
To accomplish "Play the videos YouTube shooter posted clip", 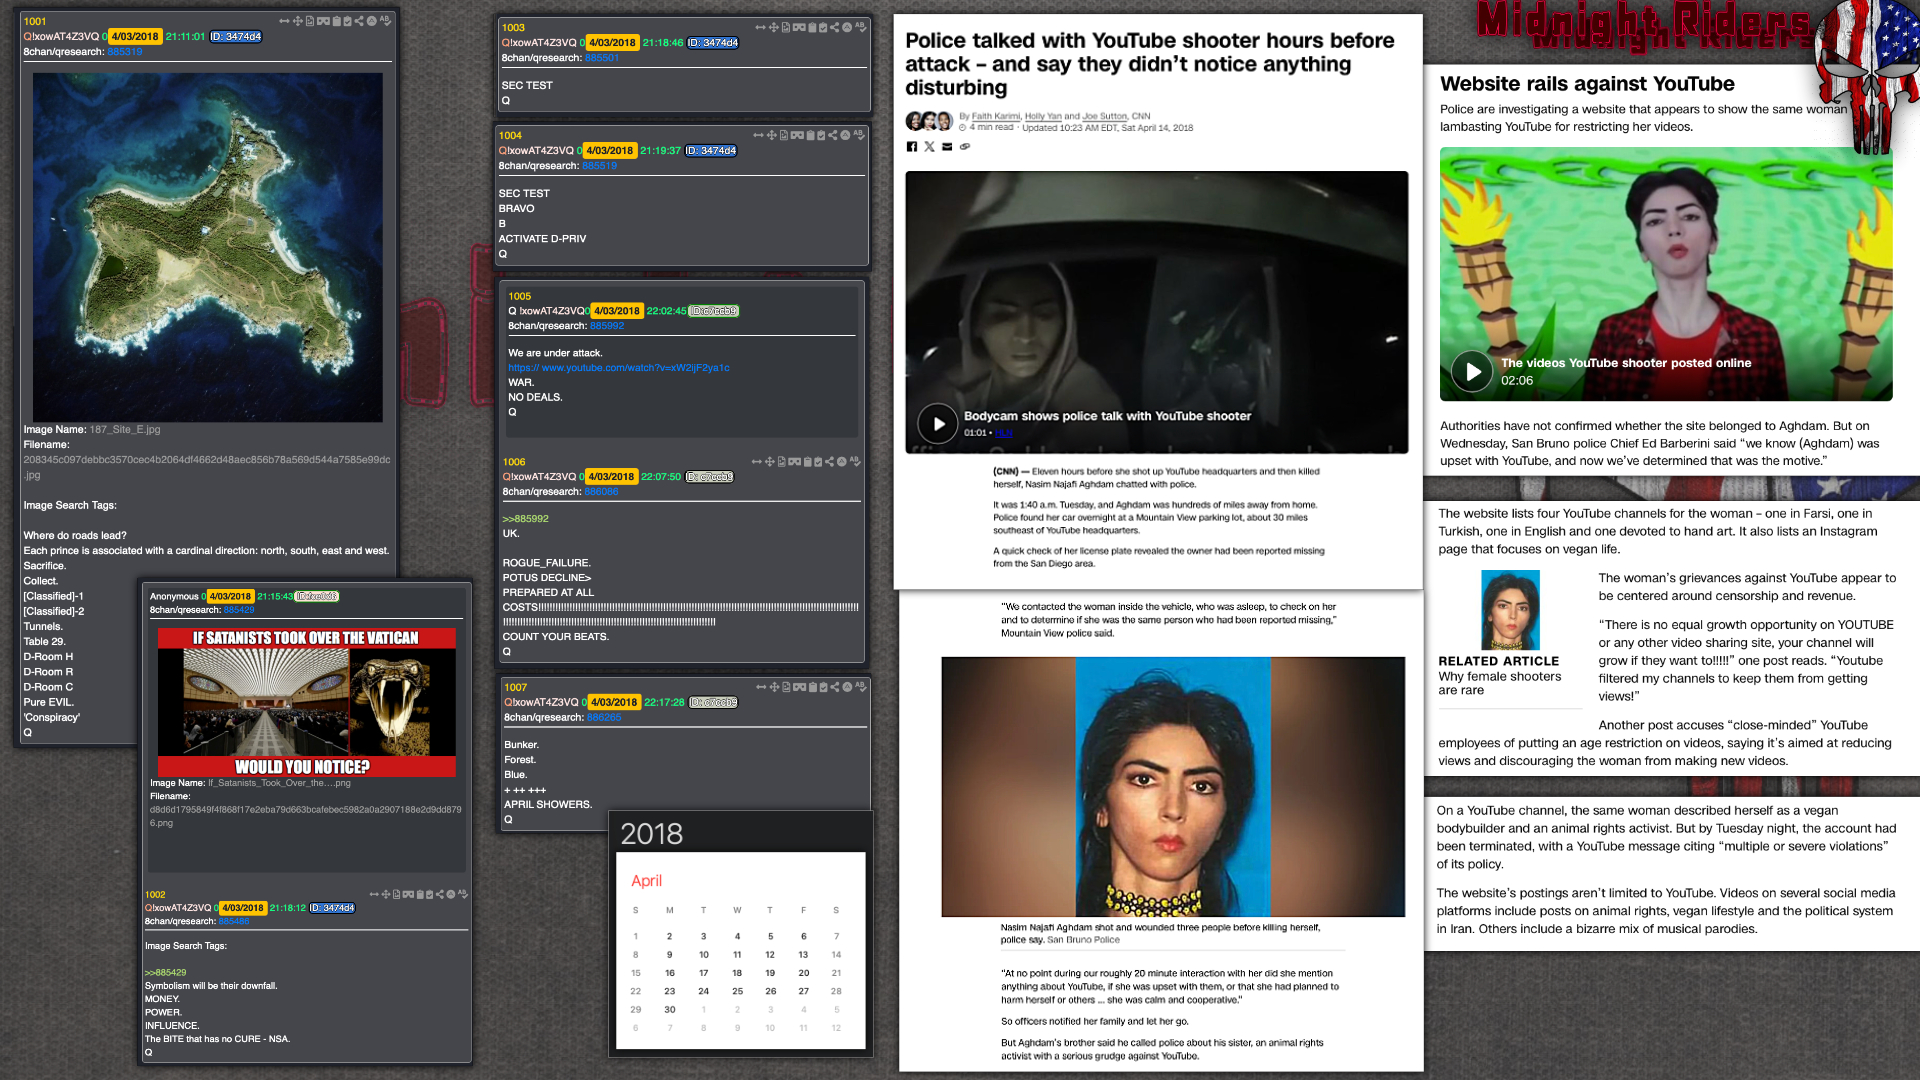I will tap(1472, 371).
